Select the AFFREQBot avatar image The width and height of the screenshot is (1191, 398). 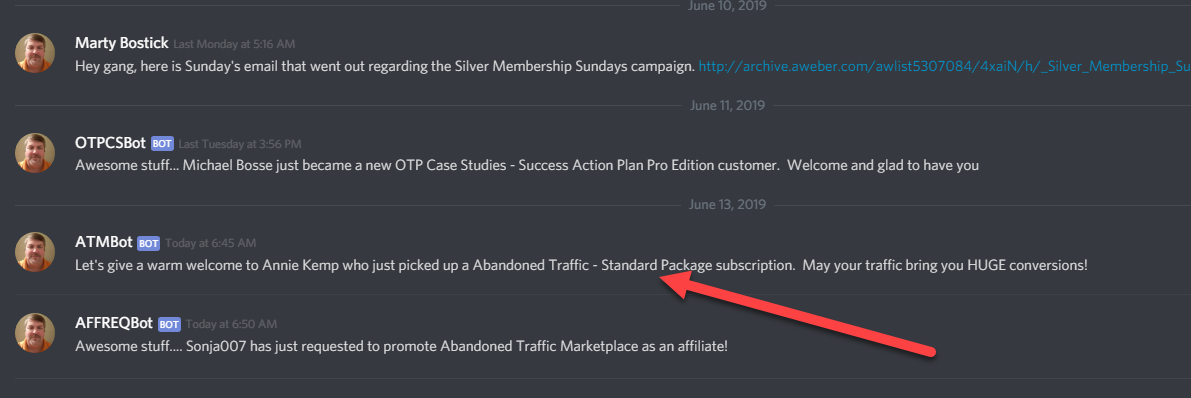(35, 333)
